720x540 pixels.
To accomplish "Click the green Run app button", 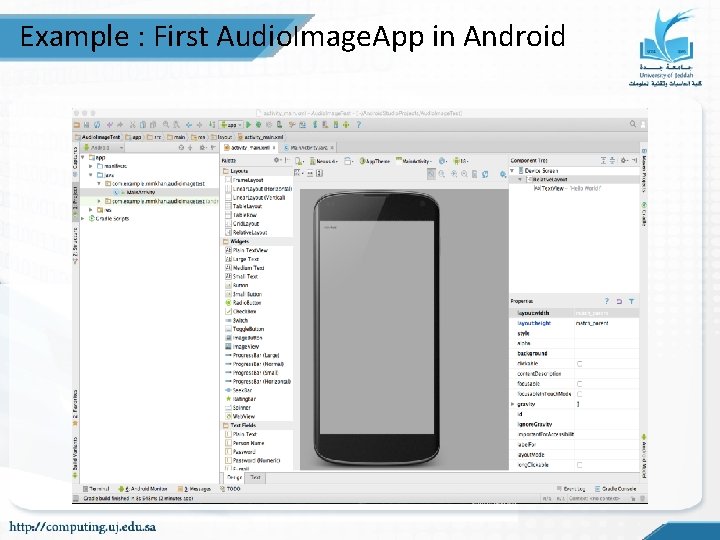I will click(x=248, y=124).
